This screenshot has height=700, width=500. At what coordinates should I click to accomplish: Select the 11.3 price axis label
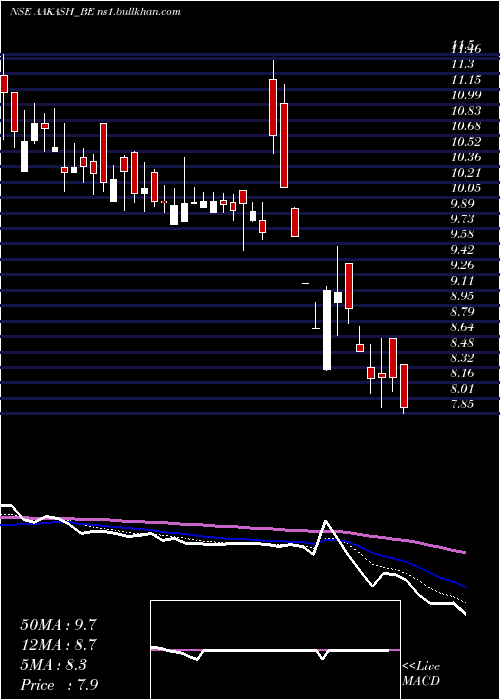462,64
